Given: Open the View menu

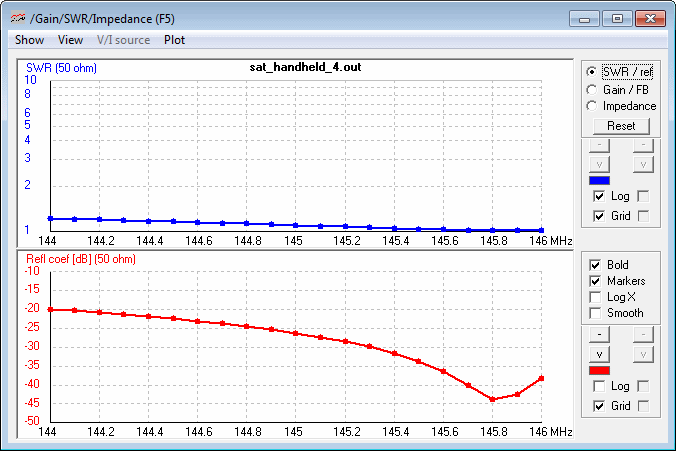Looking at the screenshot, I should click(x=70, y=40).
